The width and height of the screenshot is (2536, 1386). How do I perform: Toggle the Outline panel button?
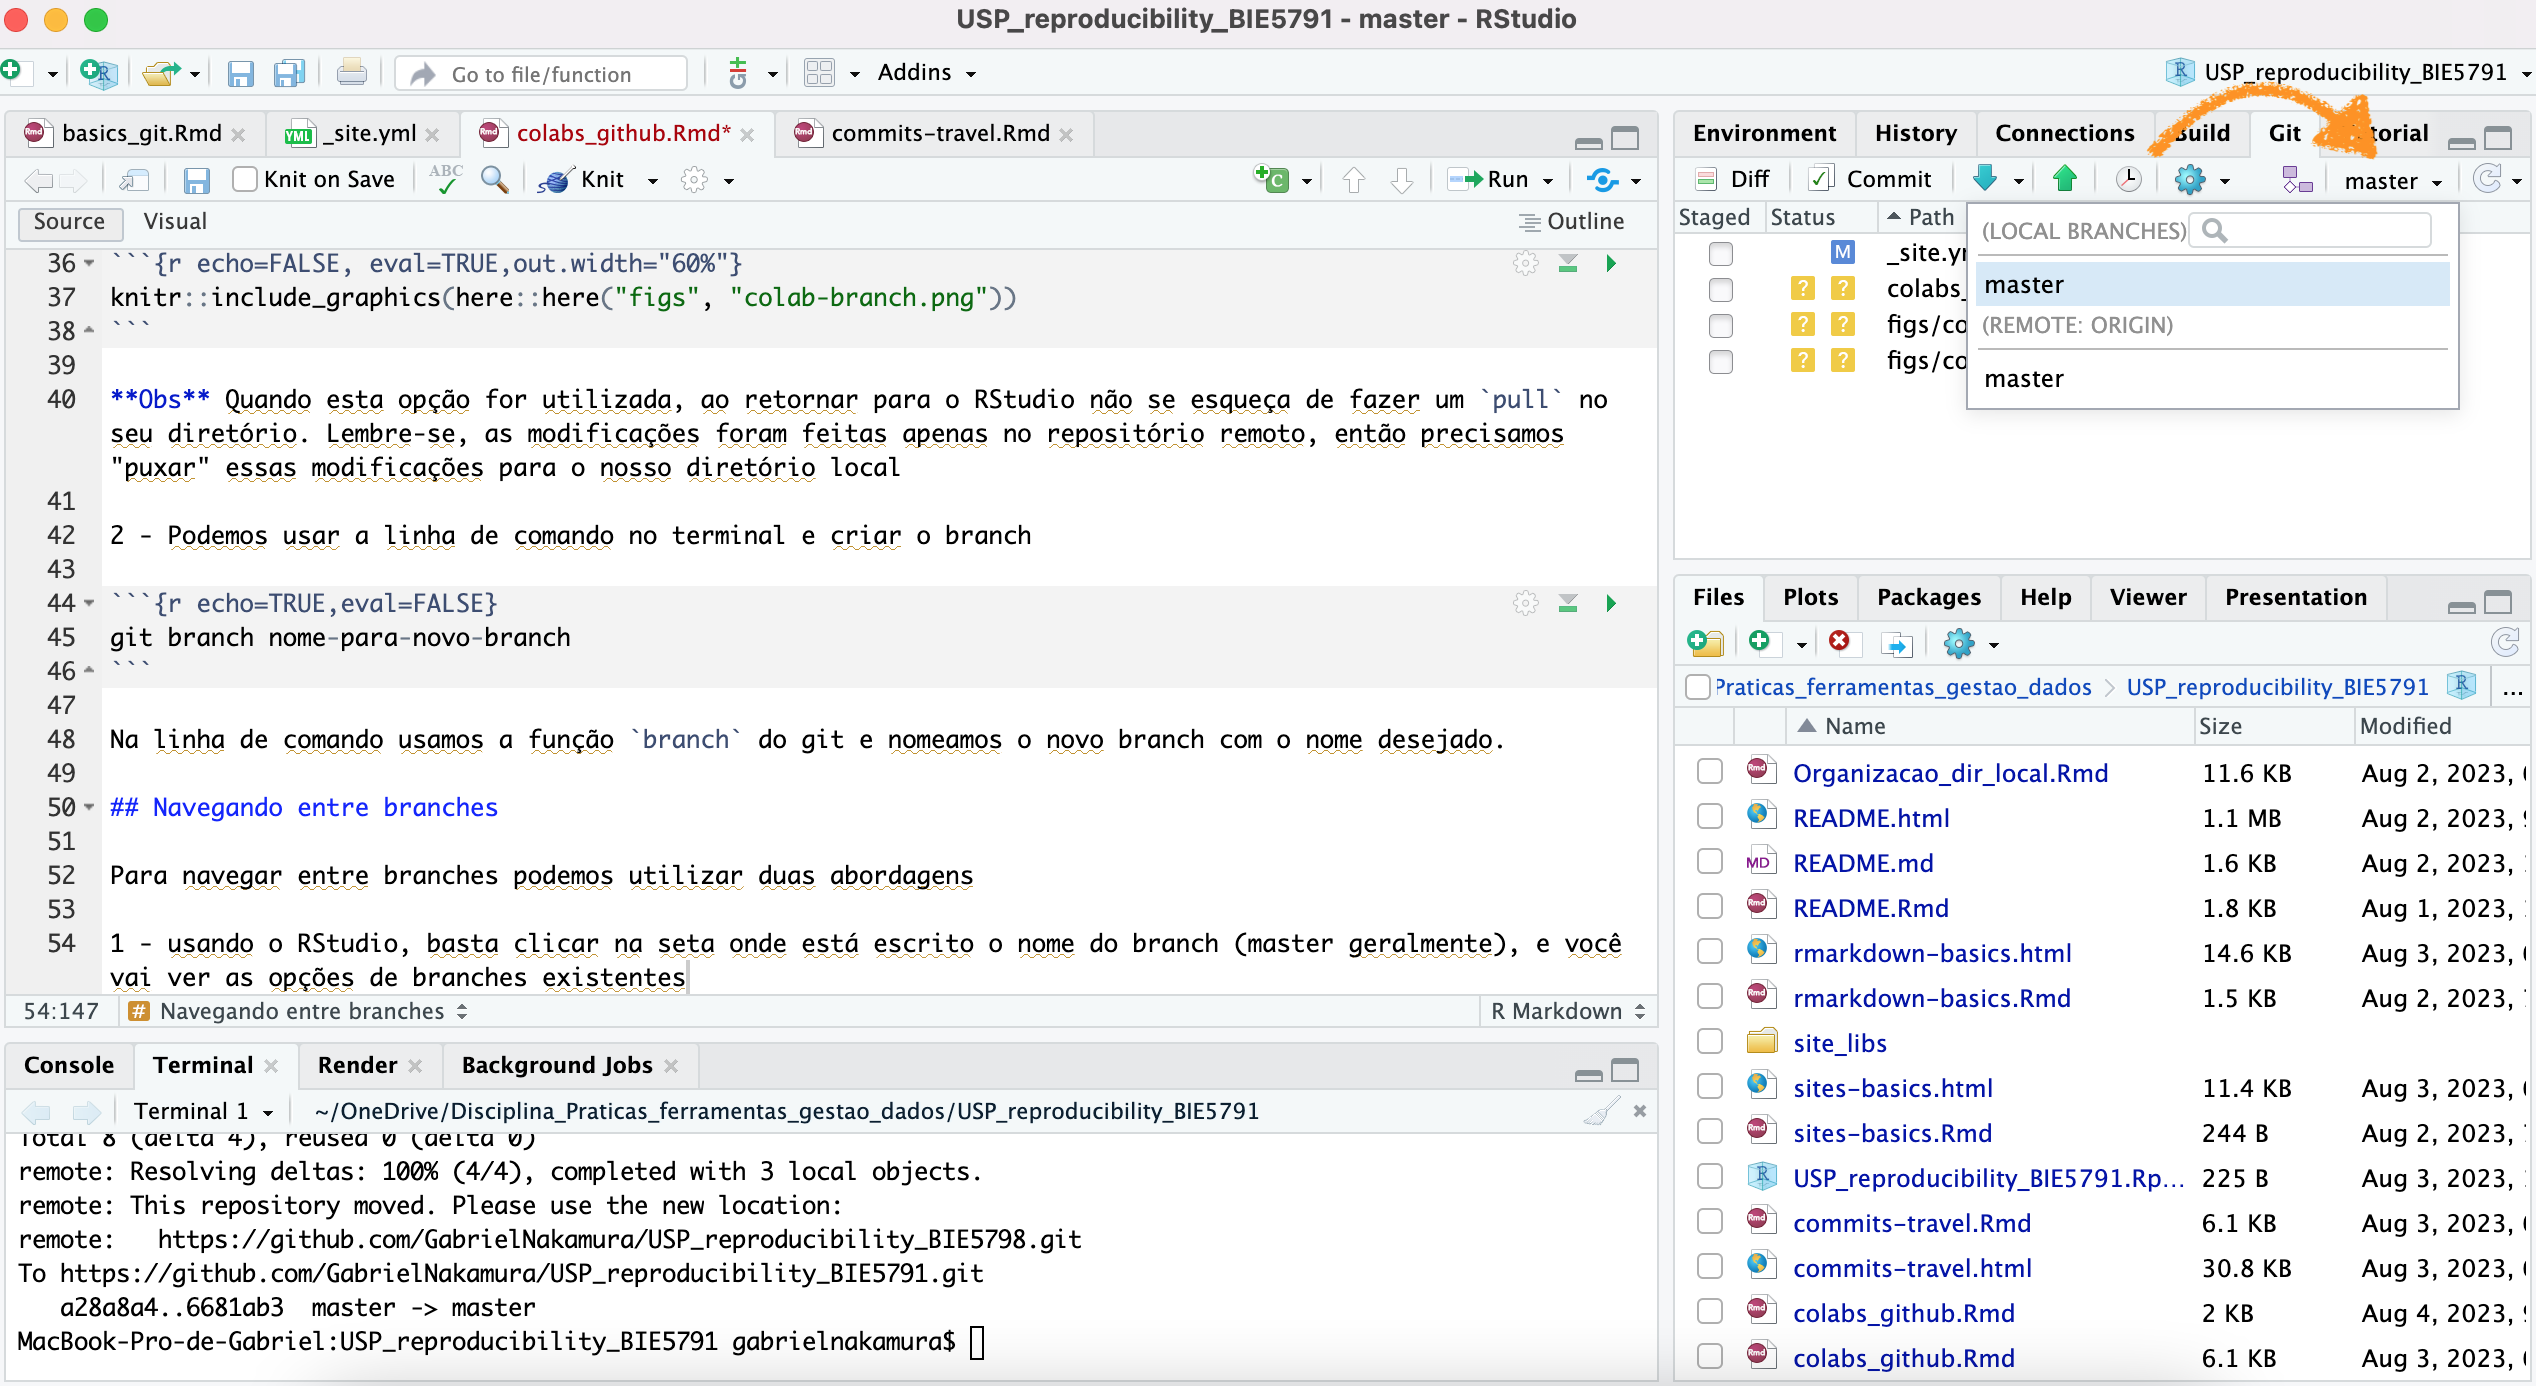tap(1571, 222)
